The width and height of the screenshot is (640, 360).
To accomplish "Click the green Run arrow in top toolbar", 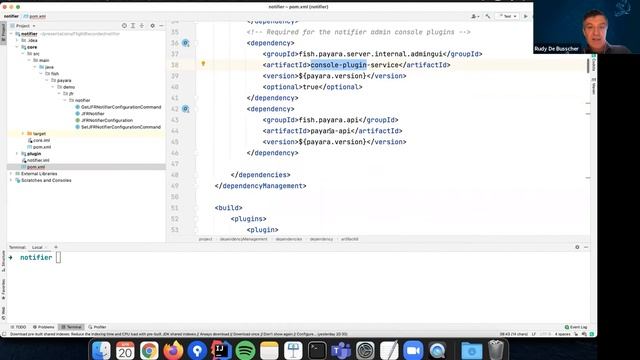I will tap(526, 16).
